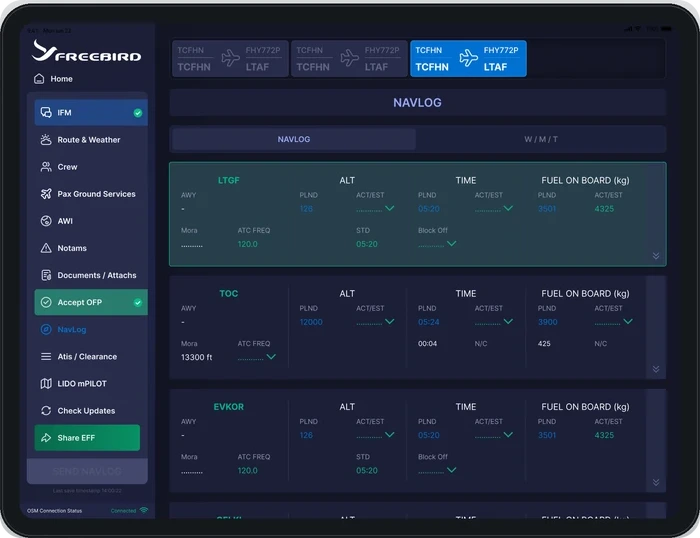Click the AWI globe icon
Viewport: 700px width, 538px height.
(46, 221)
